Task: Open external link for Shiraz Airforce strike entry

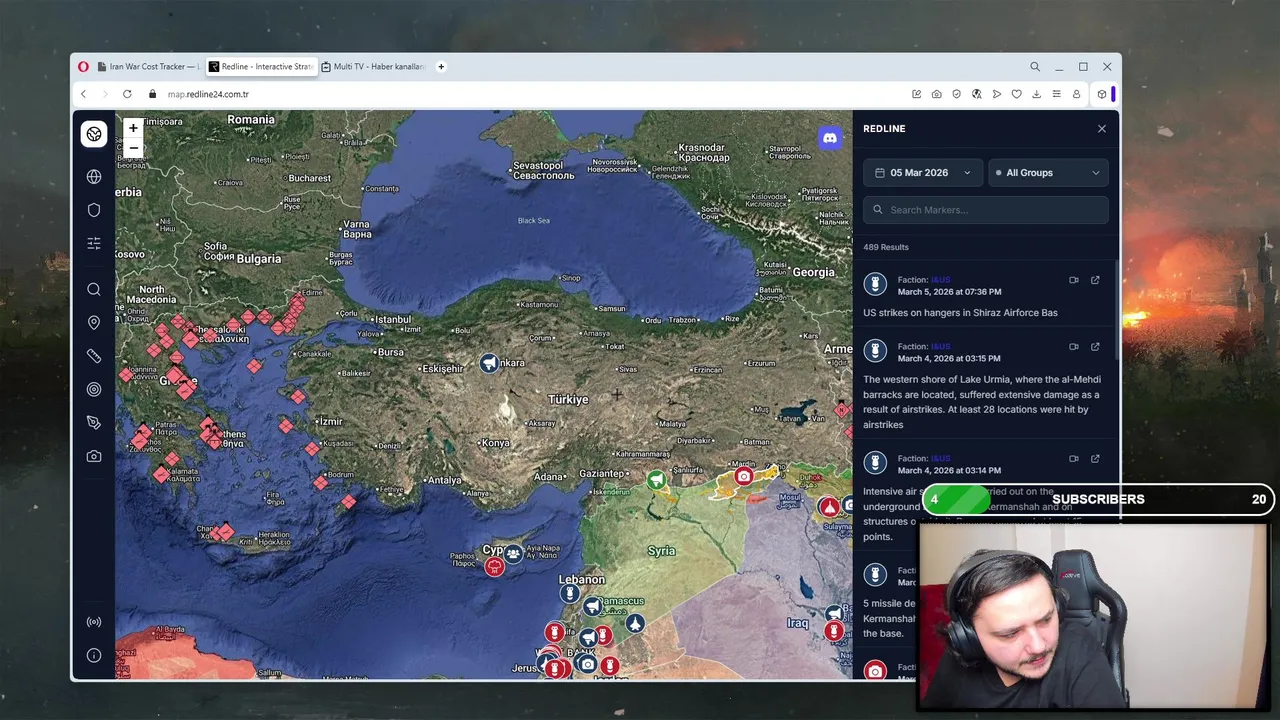Action: coord(1095,280)
